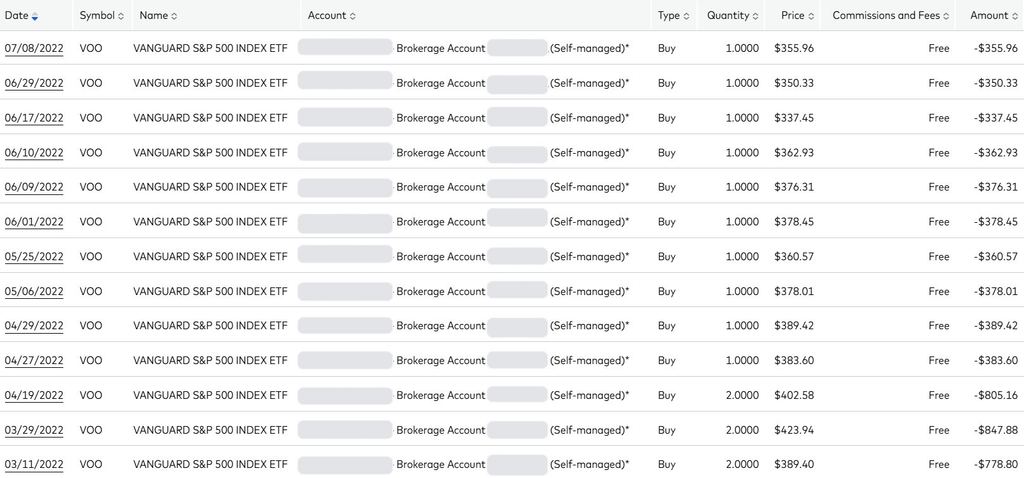Sort by the Amount column arrows
This screenshot has width=1024, height=478.
(x=1015, y=16)
